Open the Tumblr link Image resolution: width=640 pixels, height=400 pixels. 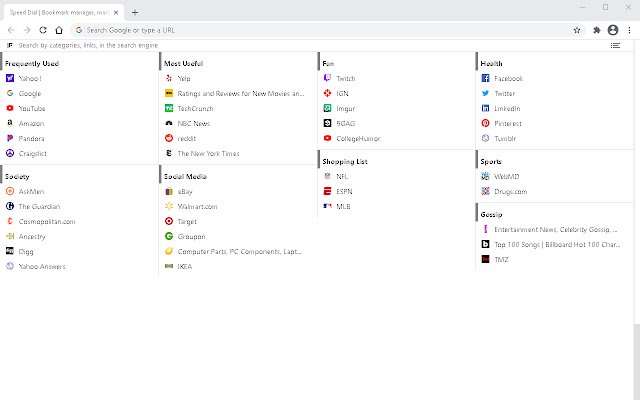[505, 138]
